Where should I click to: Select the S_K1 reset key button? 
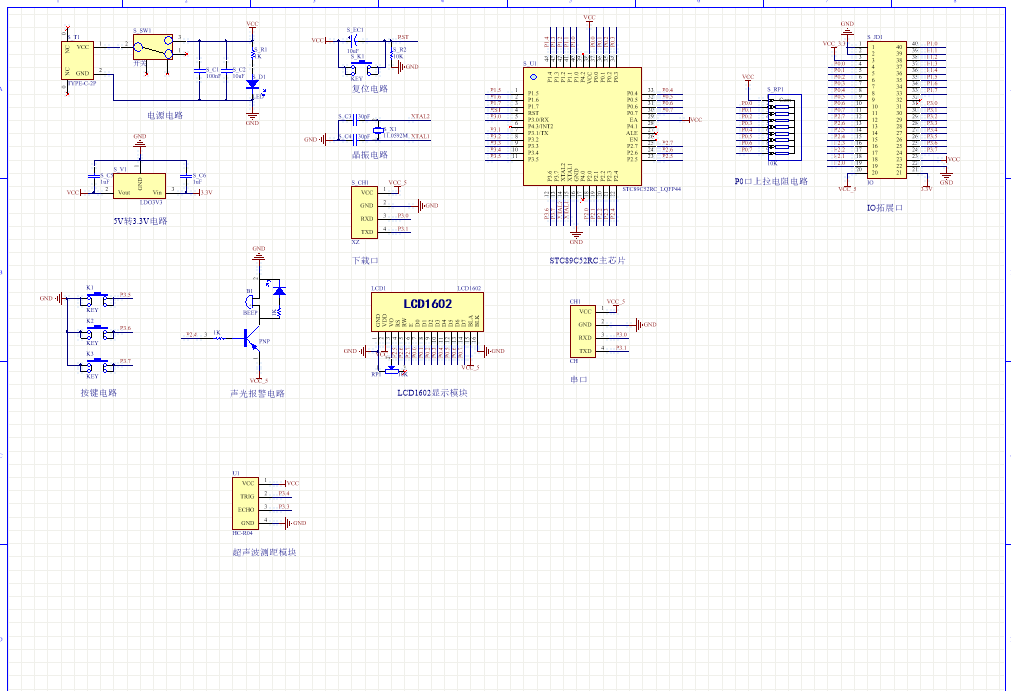[357, 67]
